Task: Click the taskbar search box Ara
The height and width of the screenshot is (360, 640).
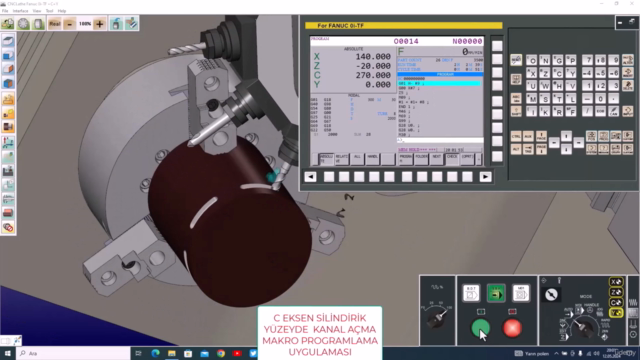Action: coord(73,353)
